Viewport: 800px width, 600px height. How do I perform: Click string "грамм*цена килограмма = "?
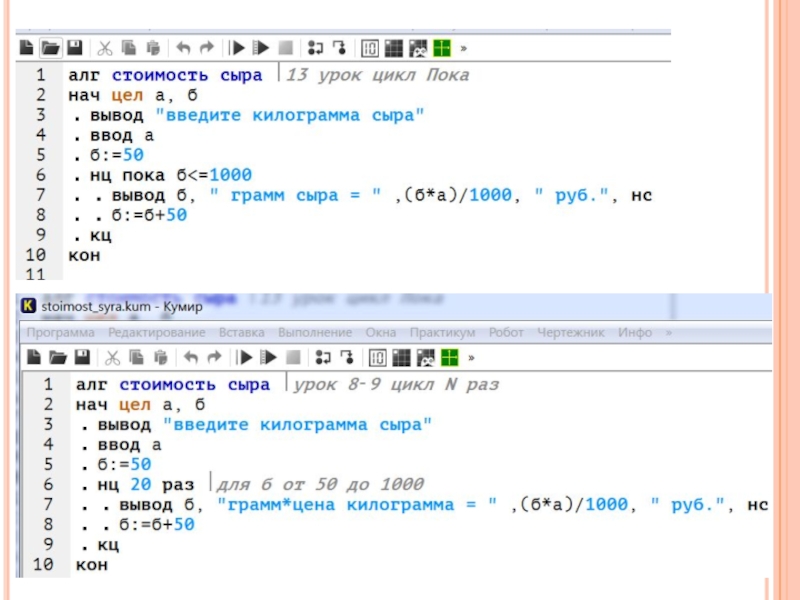click(357, 505)
